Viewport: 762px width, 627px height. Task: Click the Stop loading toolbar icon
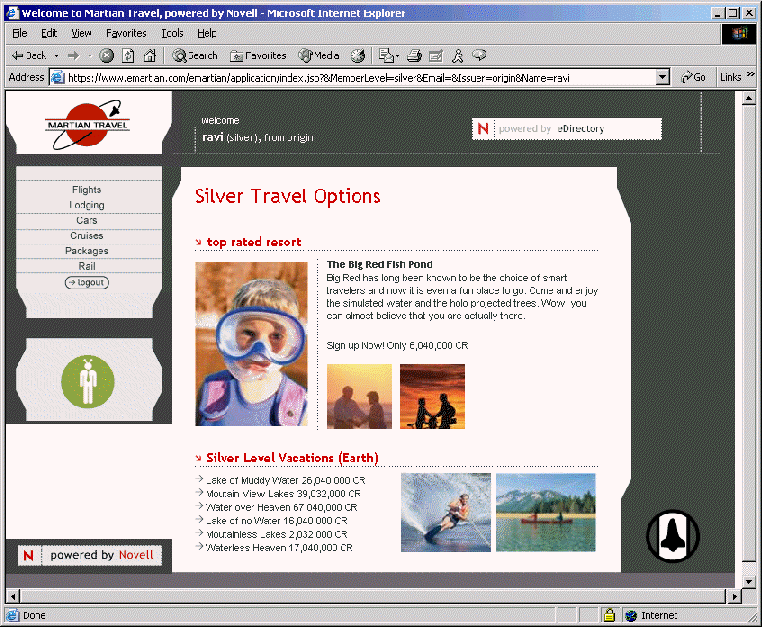[x=107, y=56]
